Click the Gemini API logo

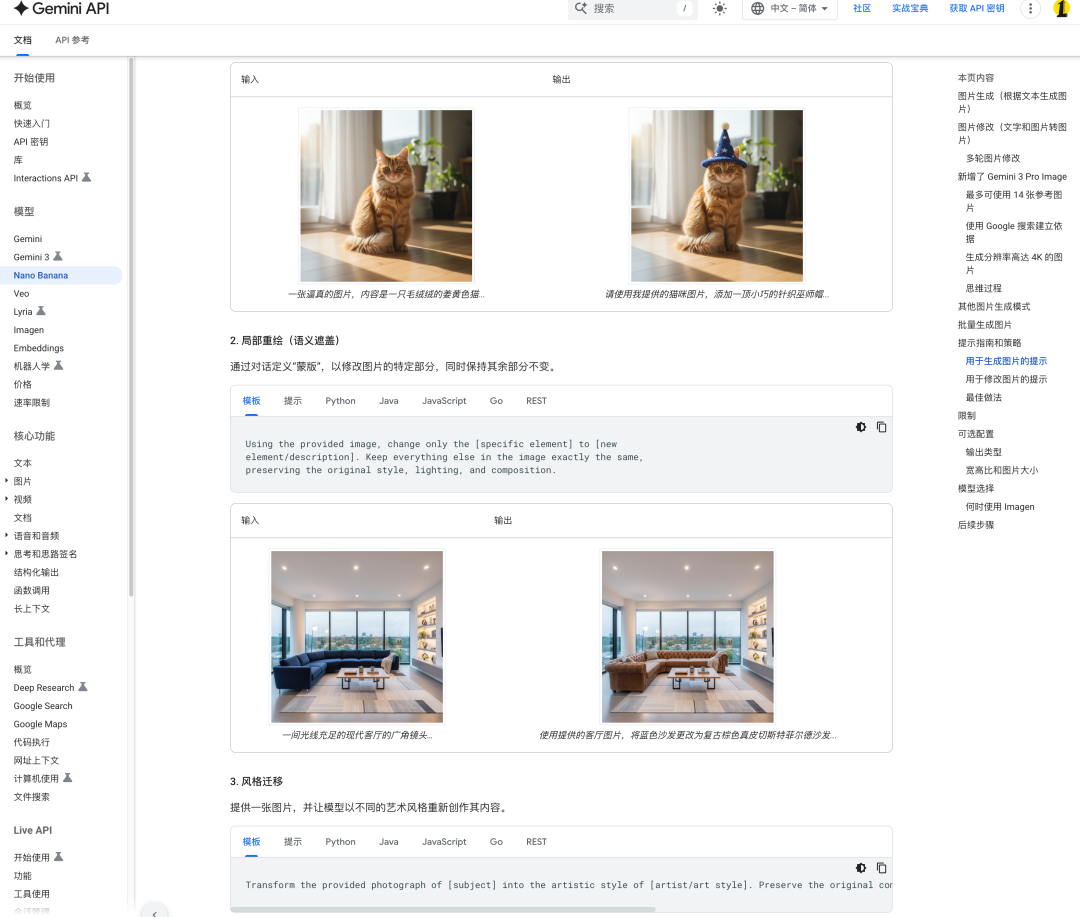point(60,9)
